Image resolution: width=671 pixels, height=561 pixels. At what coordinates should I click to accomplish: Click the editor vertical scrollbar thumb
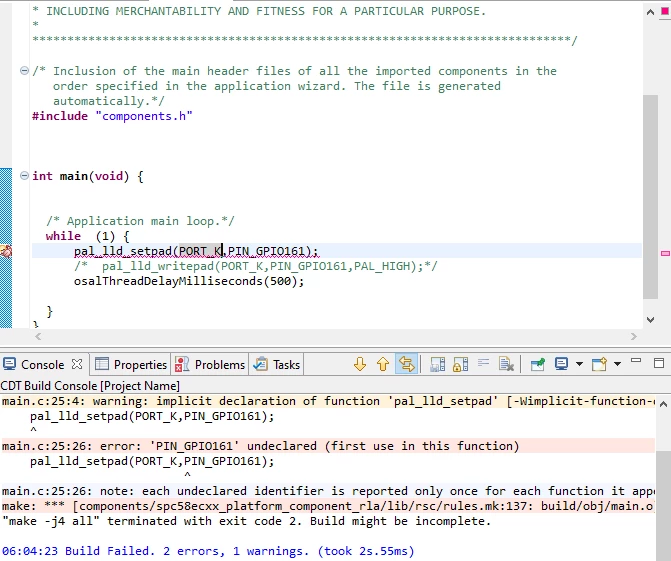tap(650, 197)
